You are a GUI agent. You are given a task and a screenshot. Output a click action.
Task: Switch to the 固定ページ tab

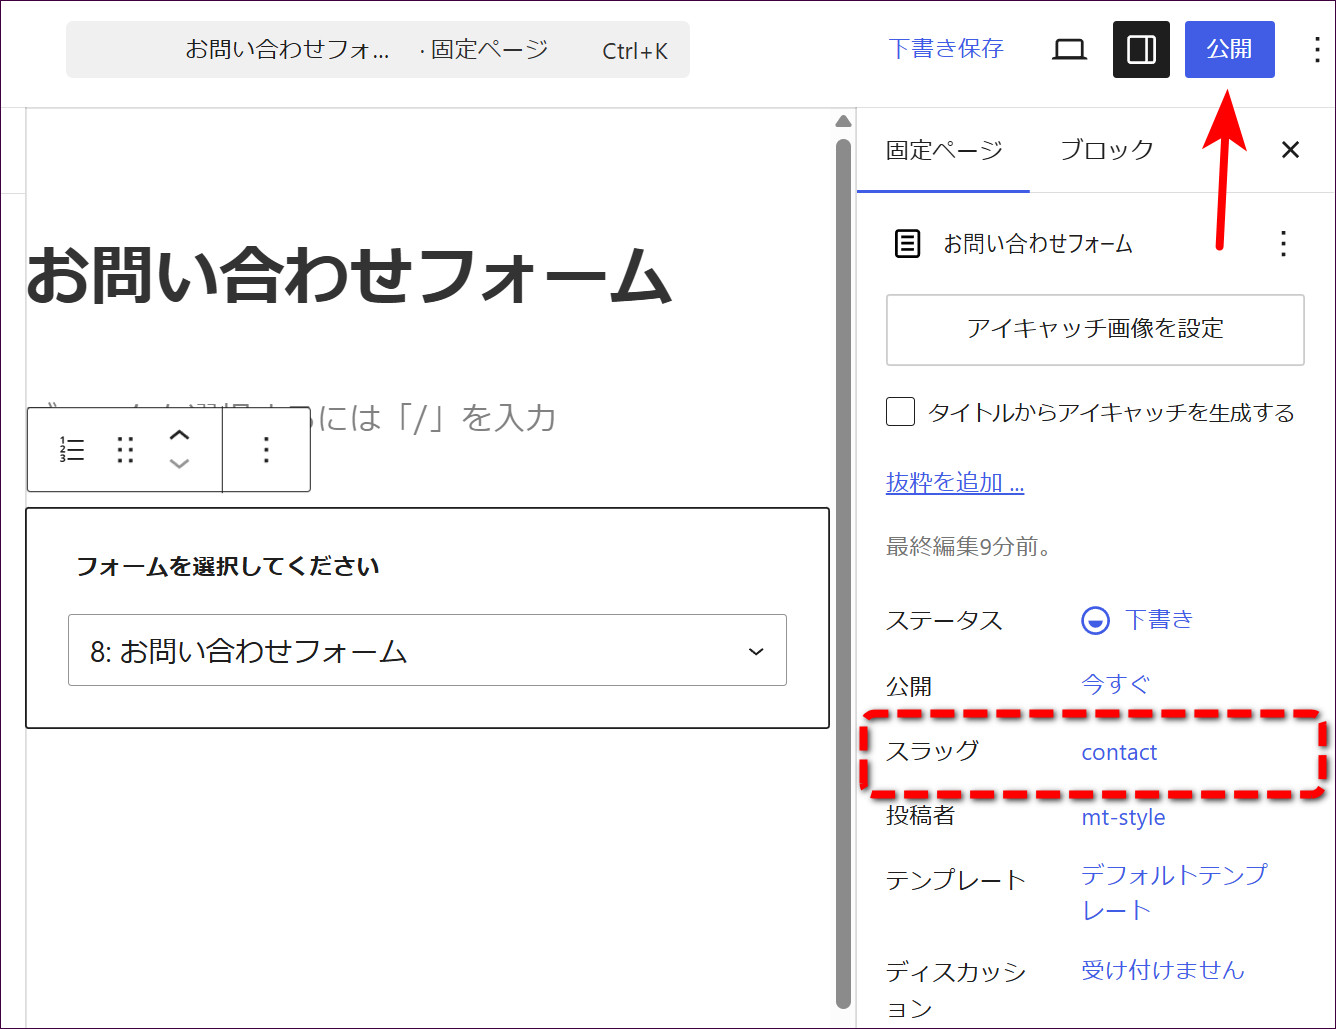(943, 150)
